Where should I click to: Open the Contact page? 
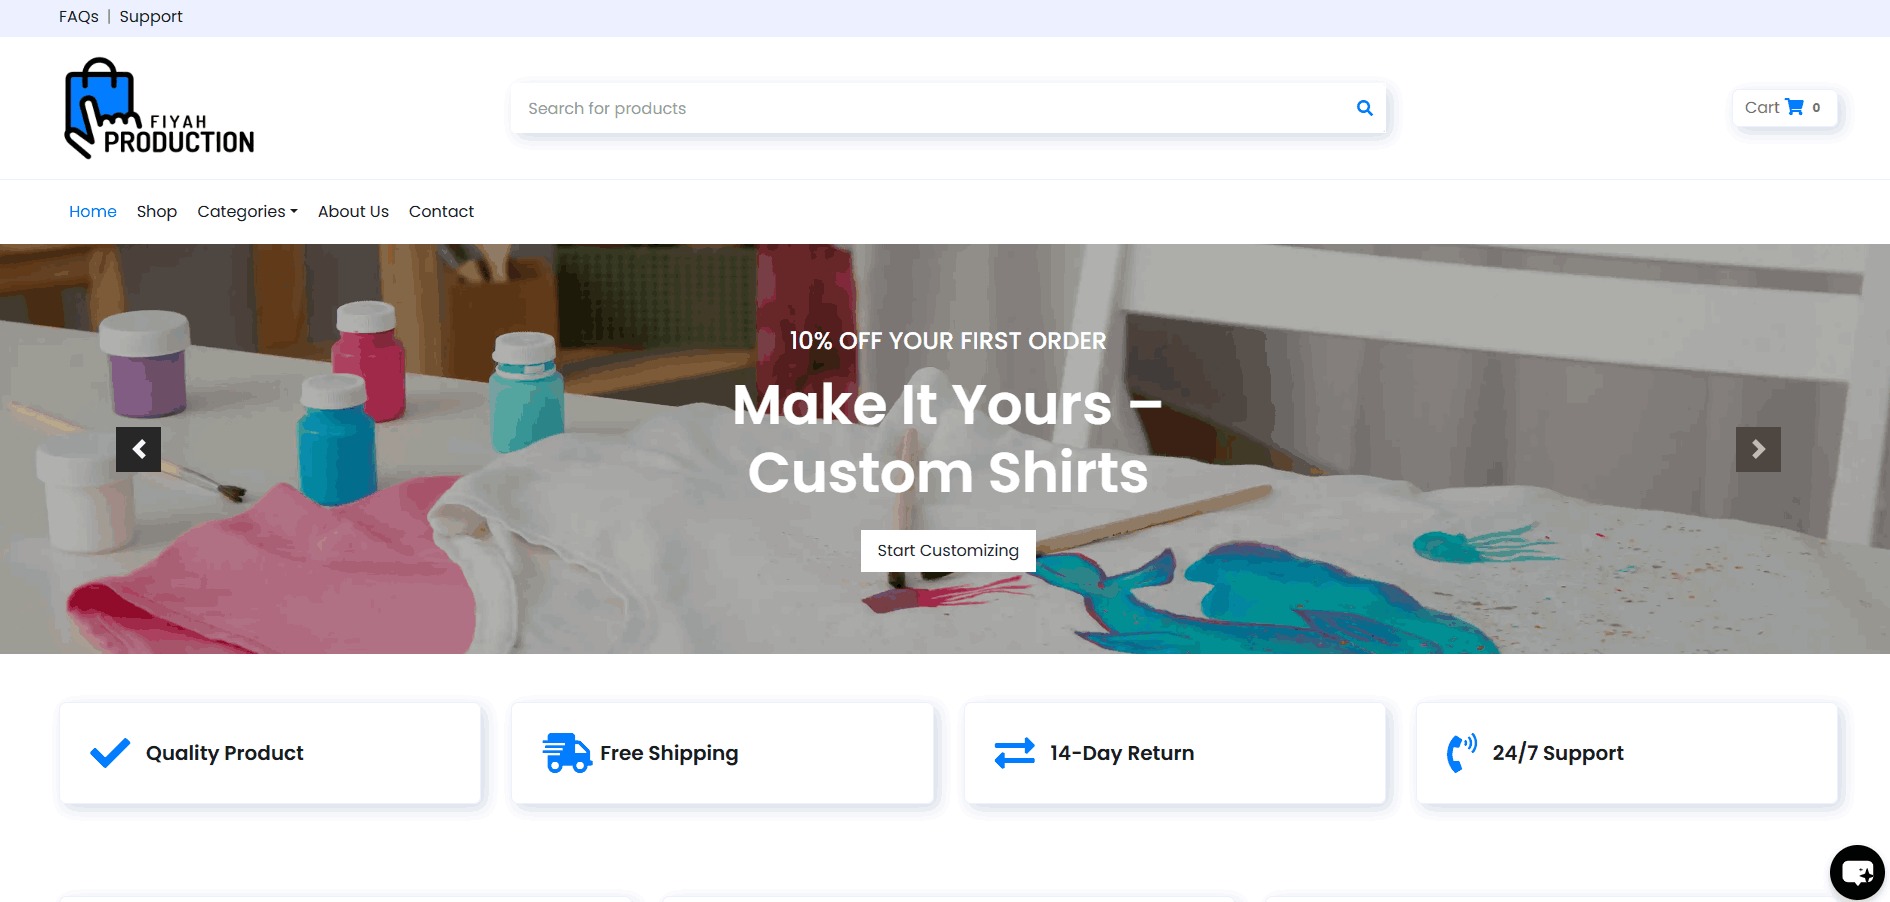pyautogui.click(x=441, y=212)
